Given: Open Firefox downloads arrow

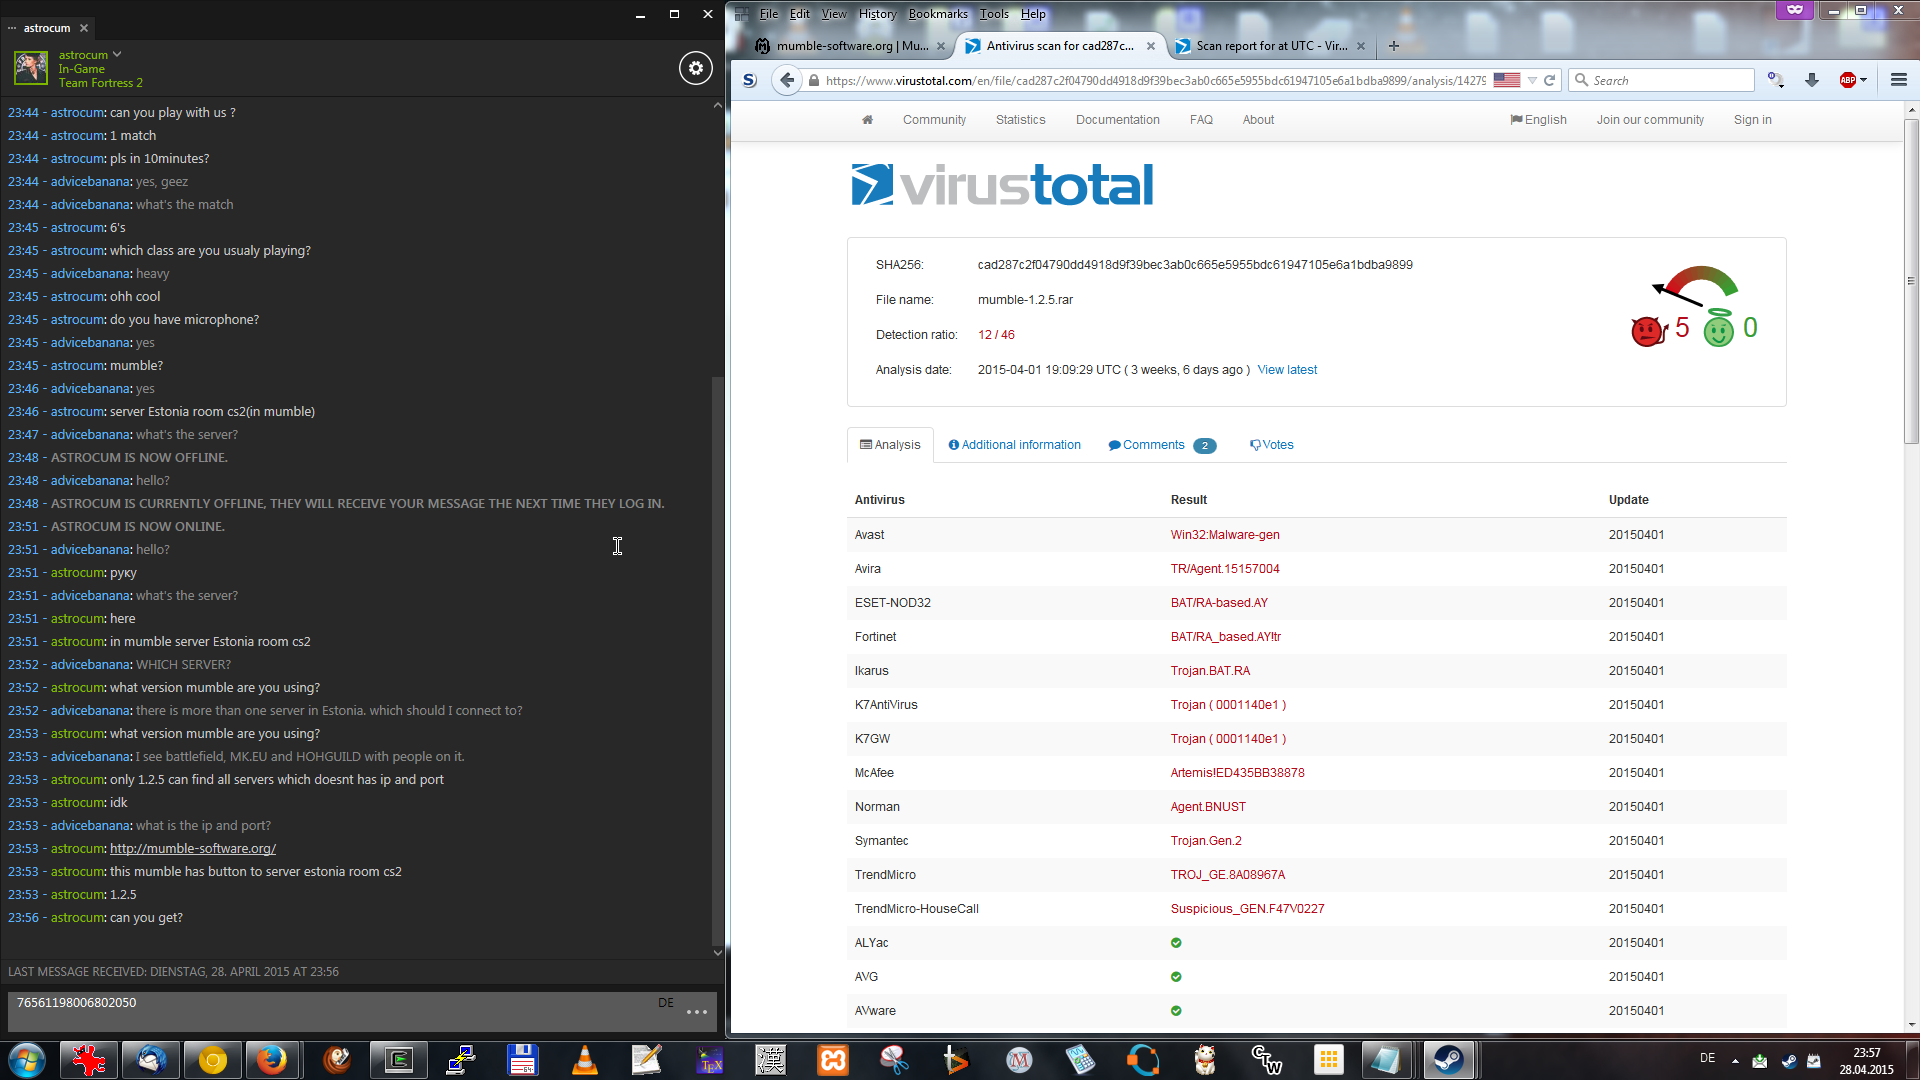Looking at the screenshot, I should 1811,80.
